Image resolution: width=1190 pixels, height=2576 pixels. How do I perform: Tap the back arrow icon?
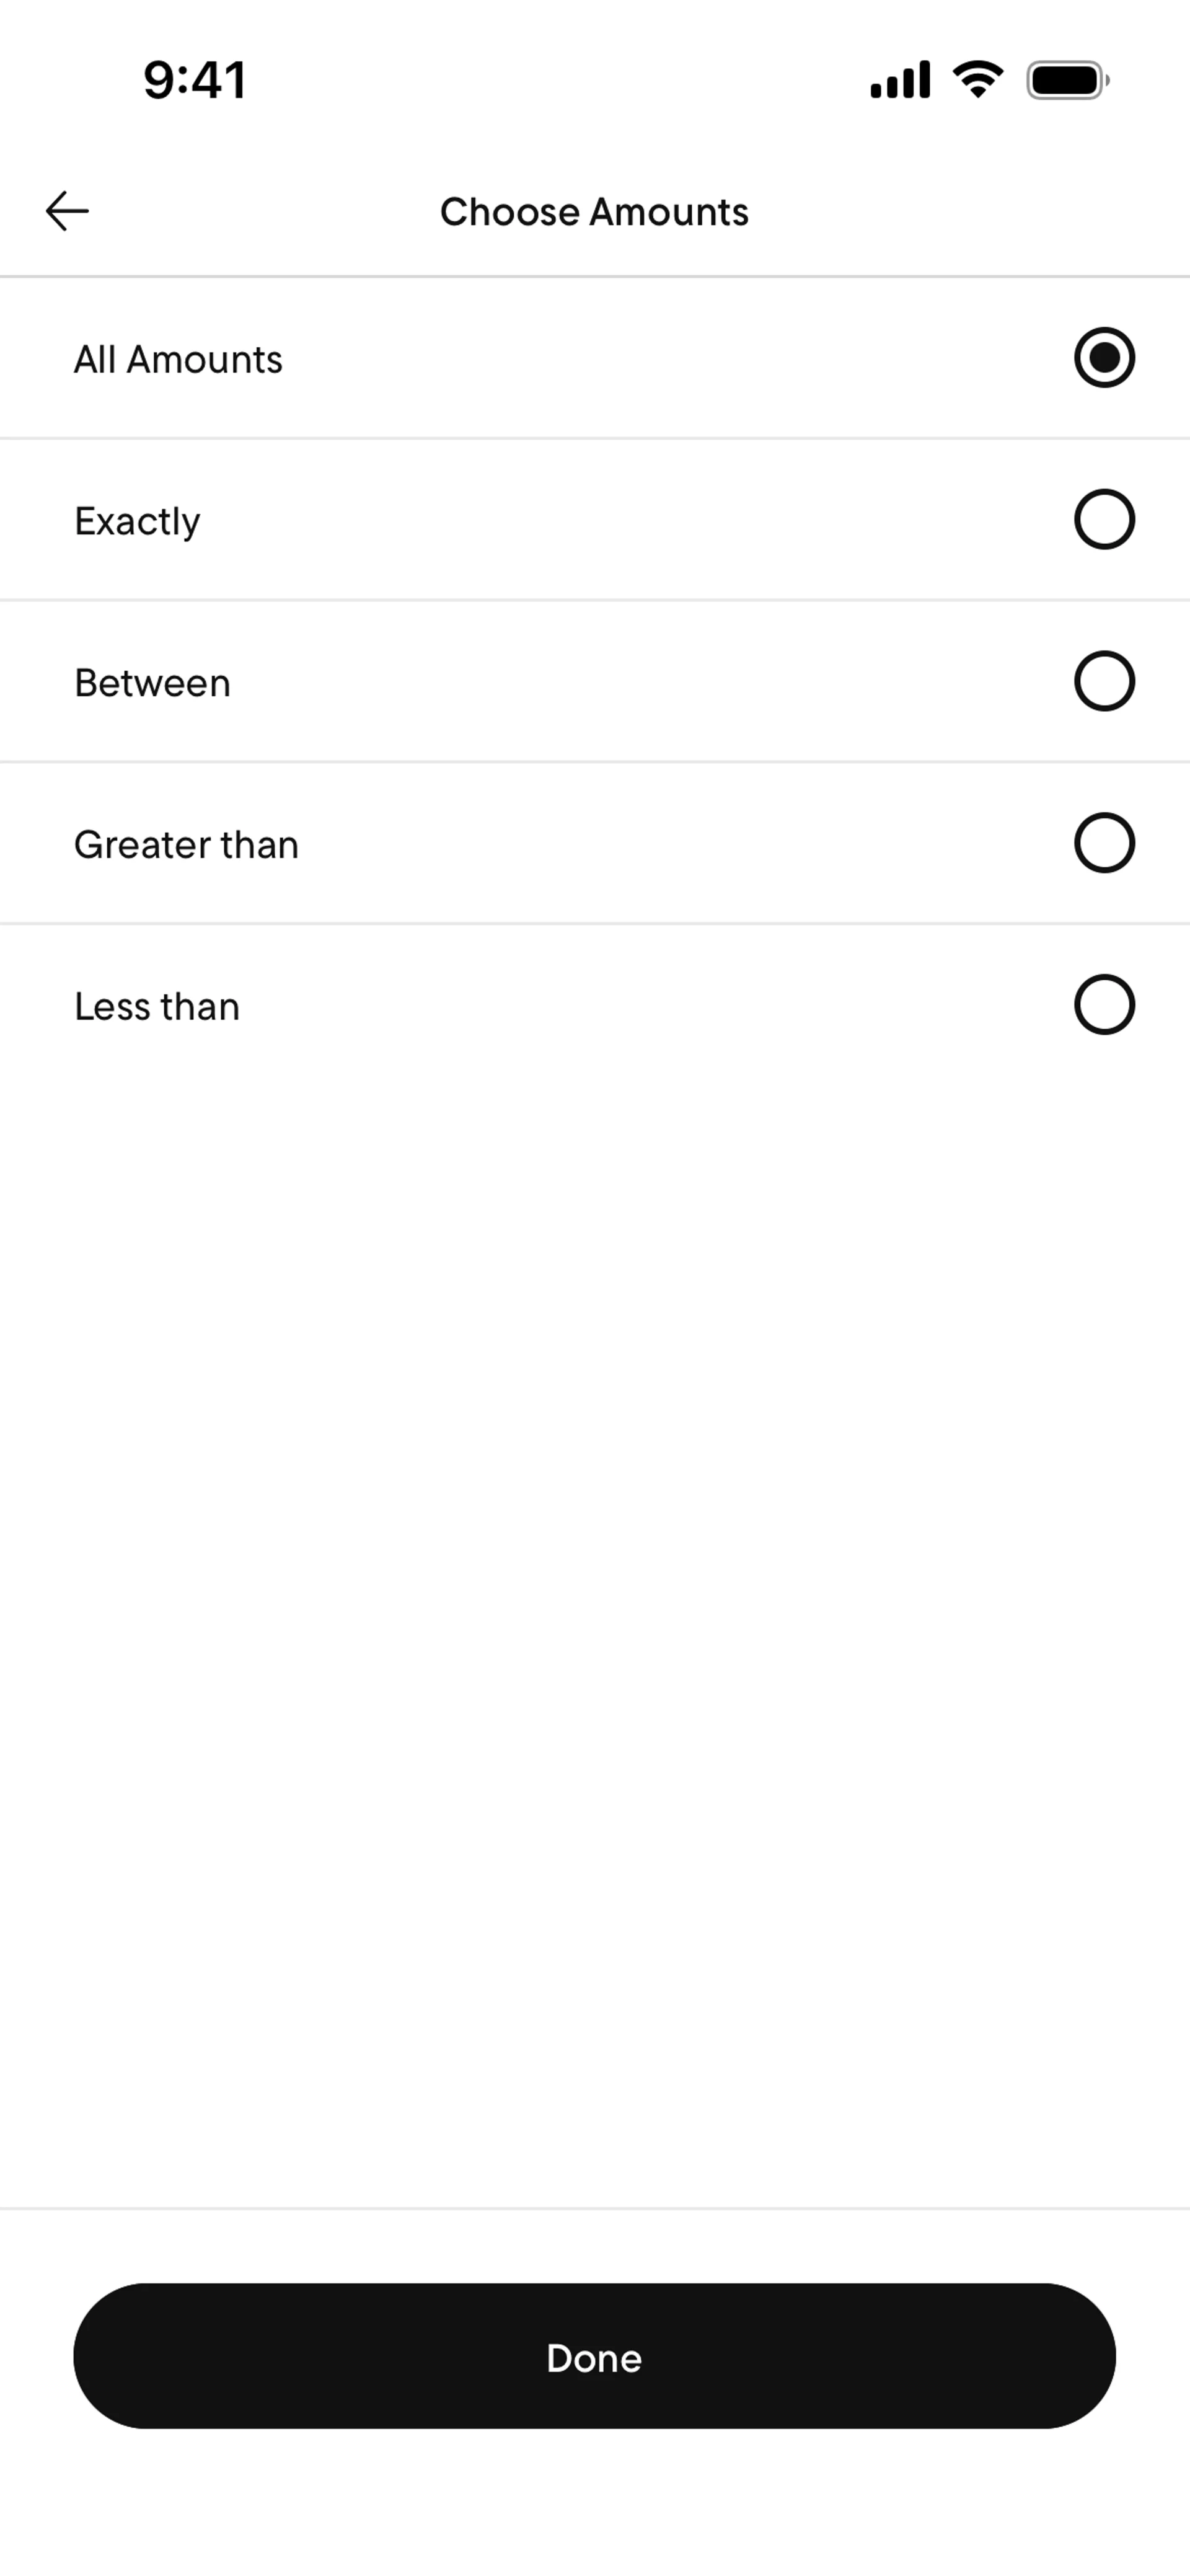coord(68,211)
